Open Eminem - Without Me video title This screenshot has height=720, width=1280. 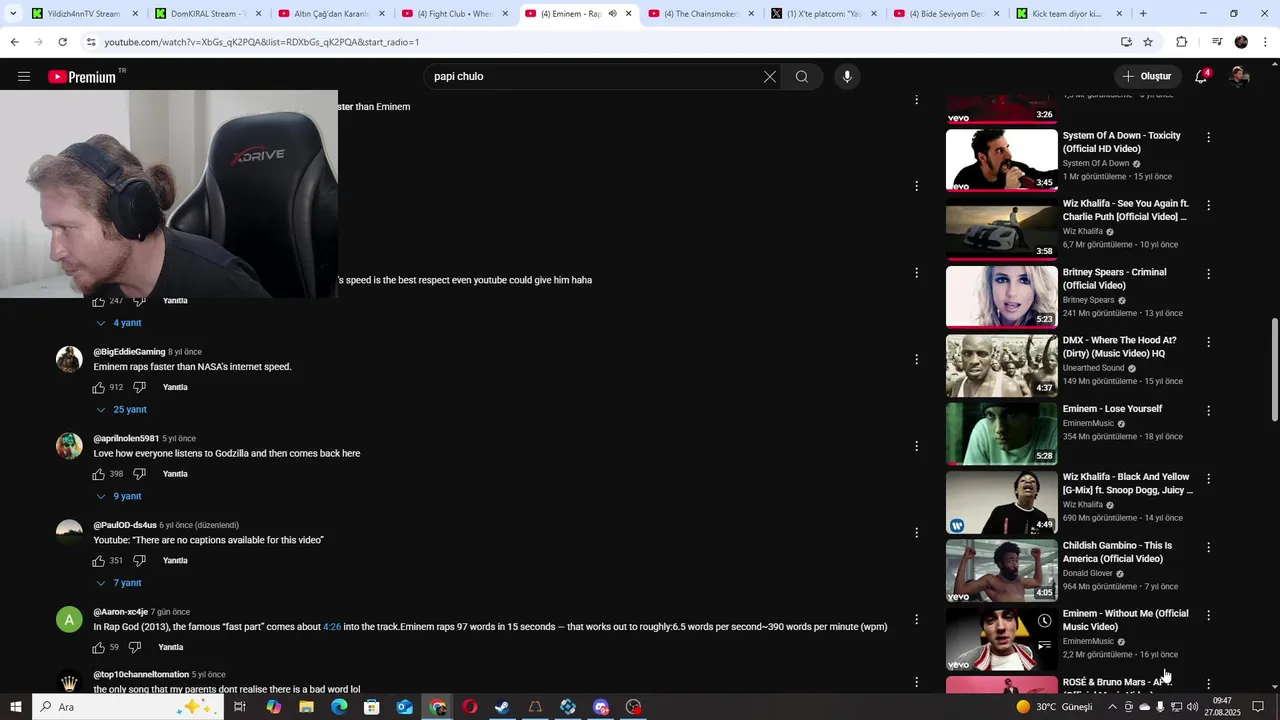tap(1125, 620)
